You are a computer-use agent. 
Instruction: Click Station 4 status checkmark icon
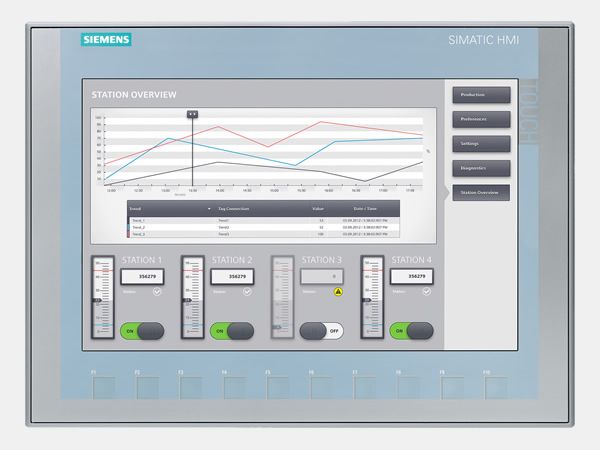(427, 294)
